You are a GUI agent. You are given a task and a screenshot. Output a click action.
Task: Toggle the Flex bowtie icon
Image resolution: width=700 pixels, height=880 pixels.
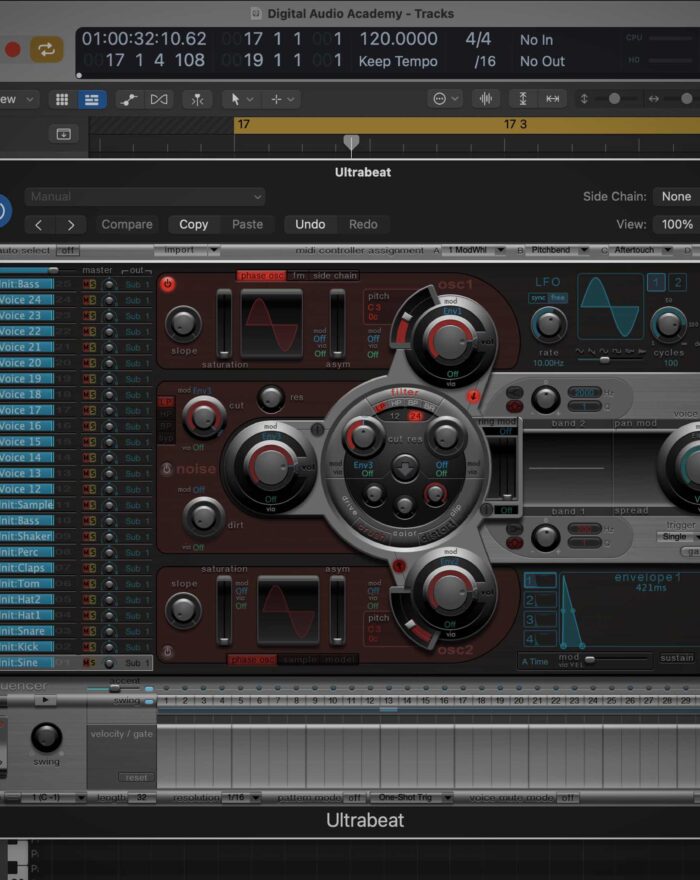coord(159,99)
